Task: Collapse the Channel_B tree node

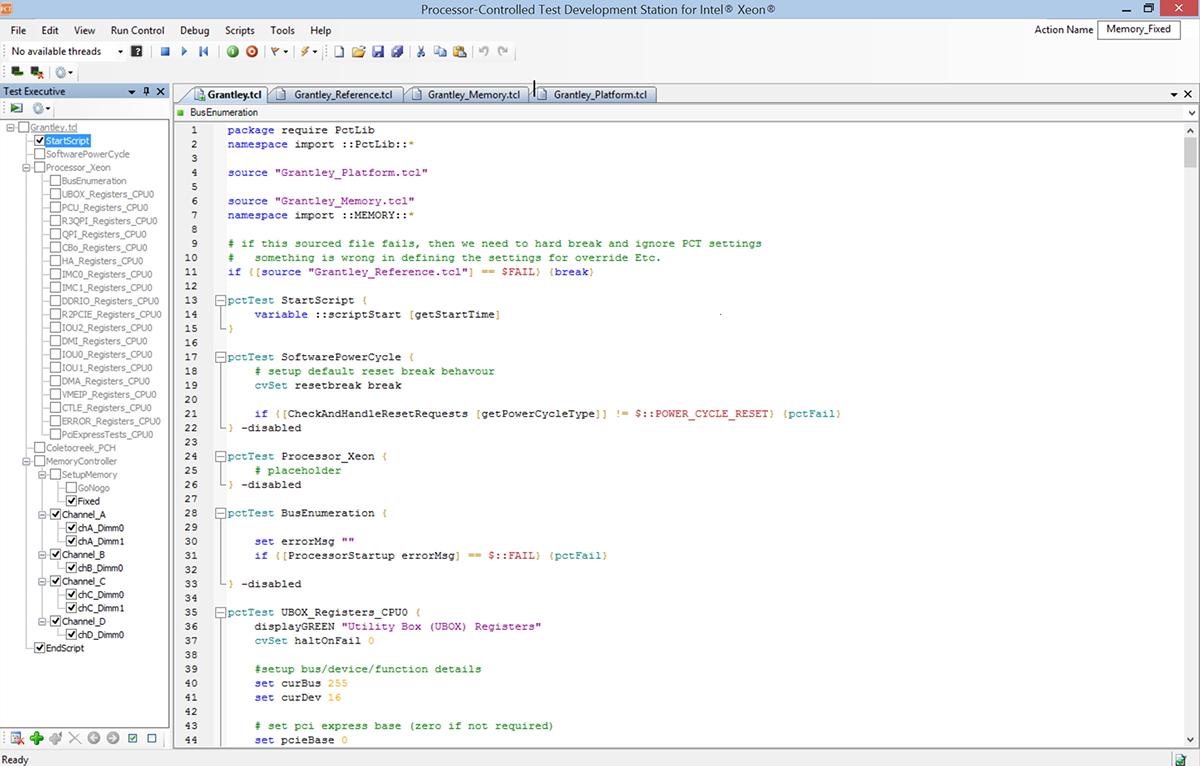Action: [x=40, y=554]
